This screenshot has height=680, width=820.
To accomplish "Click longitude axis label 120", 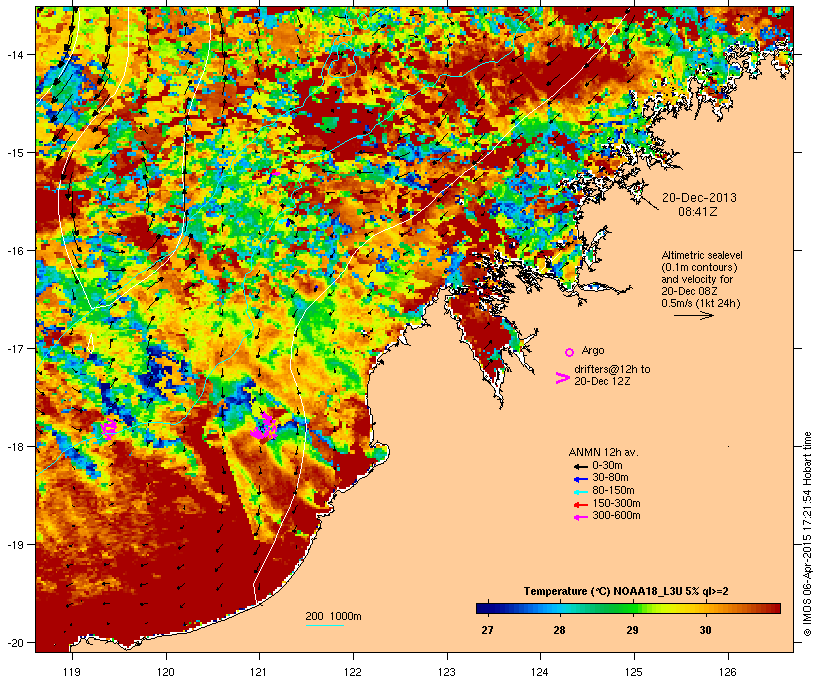I will (166, 672).
